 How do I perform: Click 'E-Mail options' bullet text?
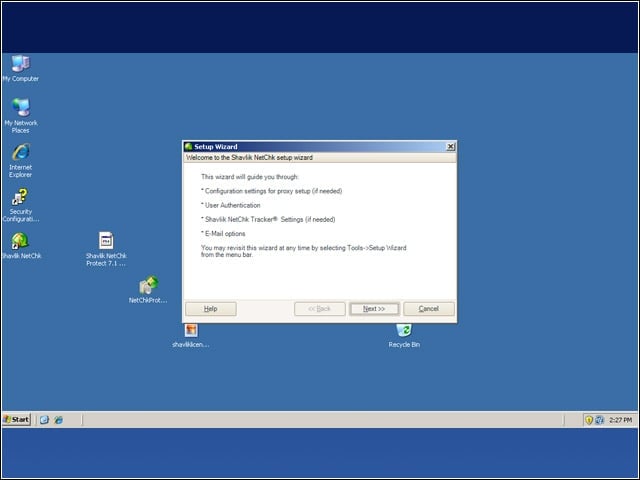coord(225,234)
